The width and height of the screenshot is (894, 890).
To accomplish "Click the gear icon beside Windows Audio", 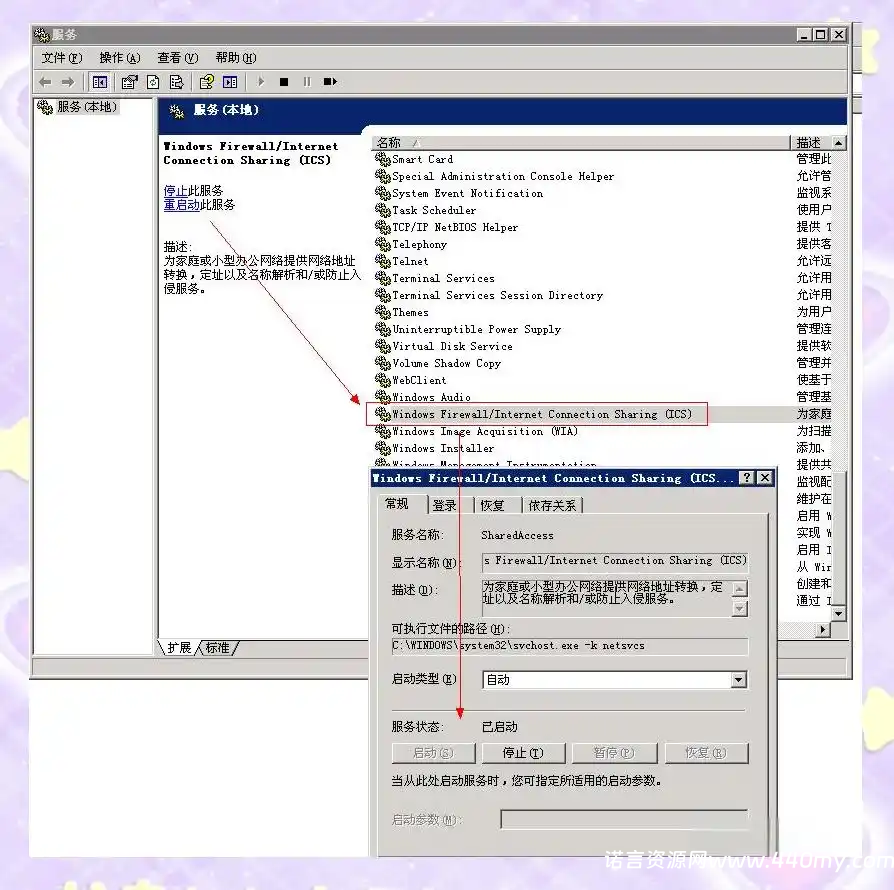I will coord(383,397).
